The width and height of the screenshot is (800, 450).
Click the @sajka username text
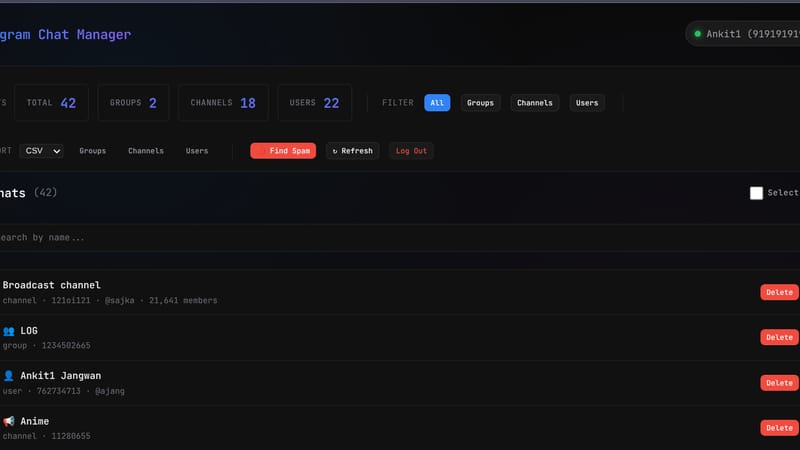(x=119, y=301)
